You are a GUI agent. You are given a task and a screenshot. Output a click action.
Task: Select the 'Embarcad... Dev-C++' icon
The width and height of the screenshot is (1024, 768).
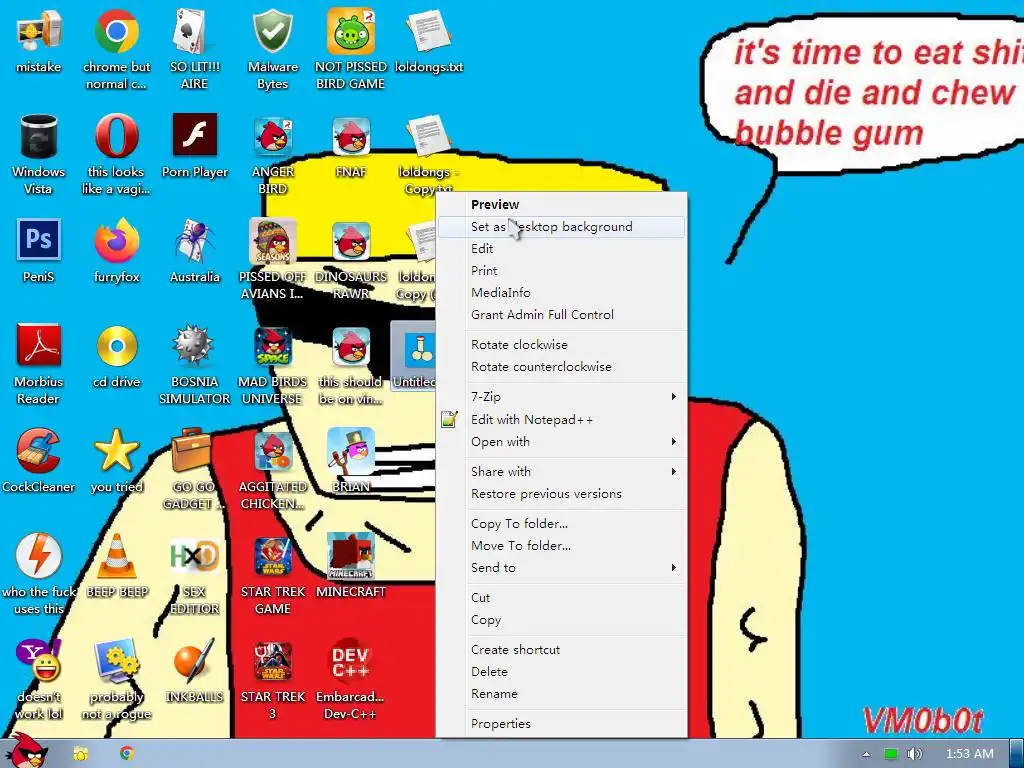351,679
